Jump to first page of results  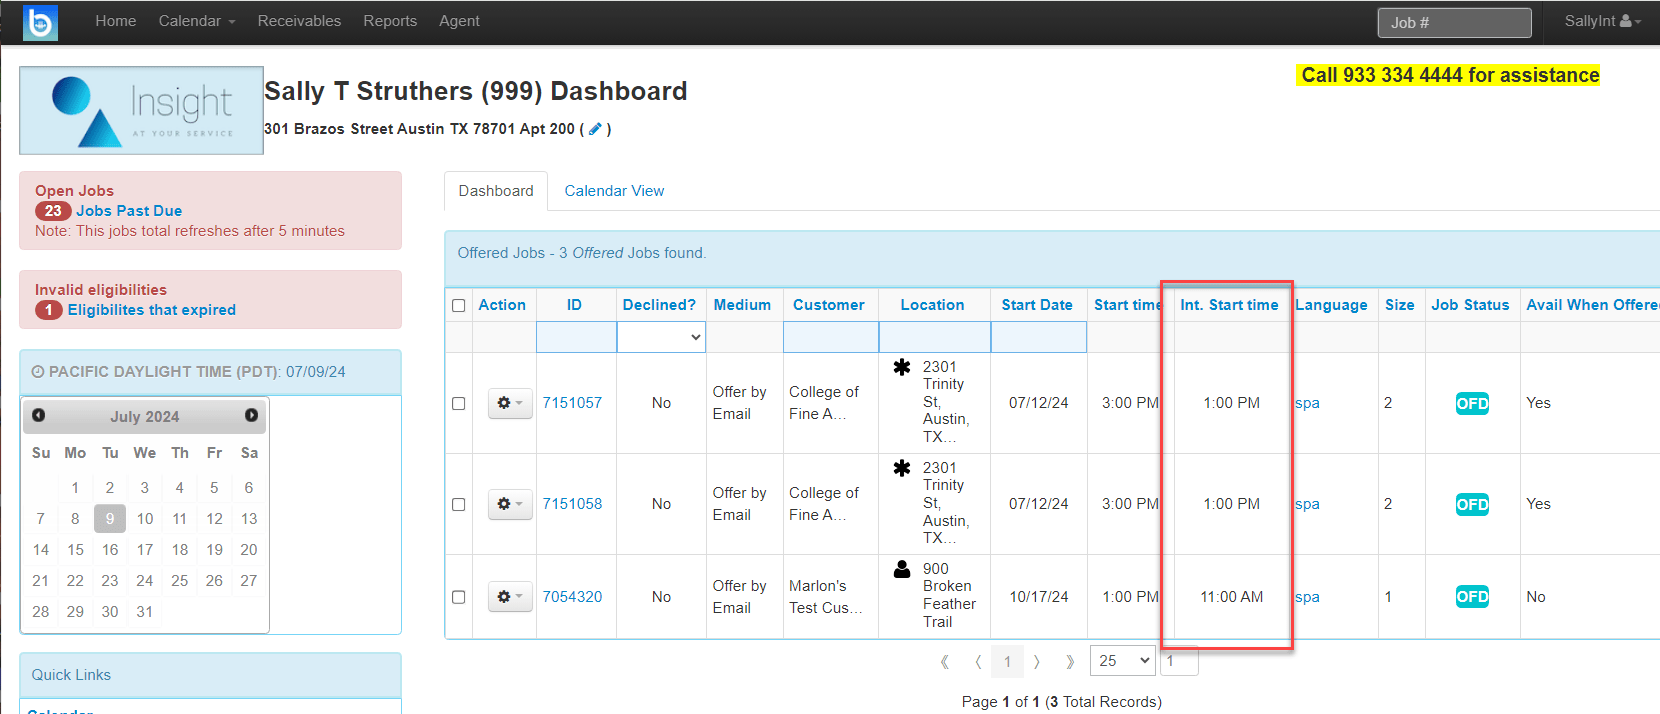[945, 661]
